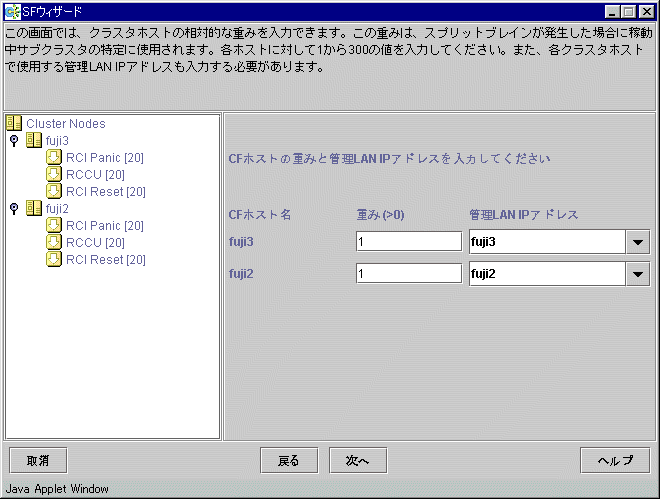Select 'RCI Reset [20]' under fuji3
The image size is (660, 499).
[106, 192]
